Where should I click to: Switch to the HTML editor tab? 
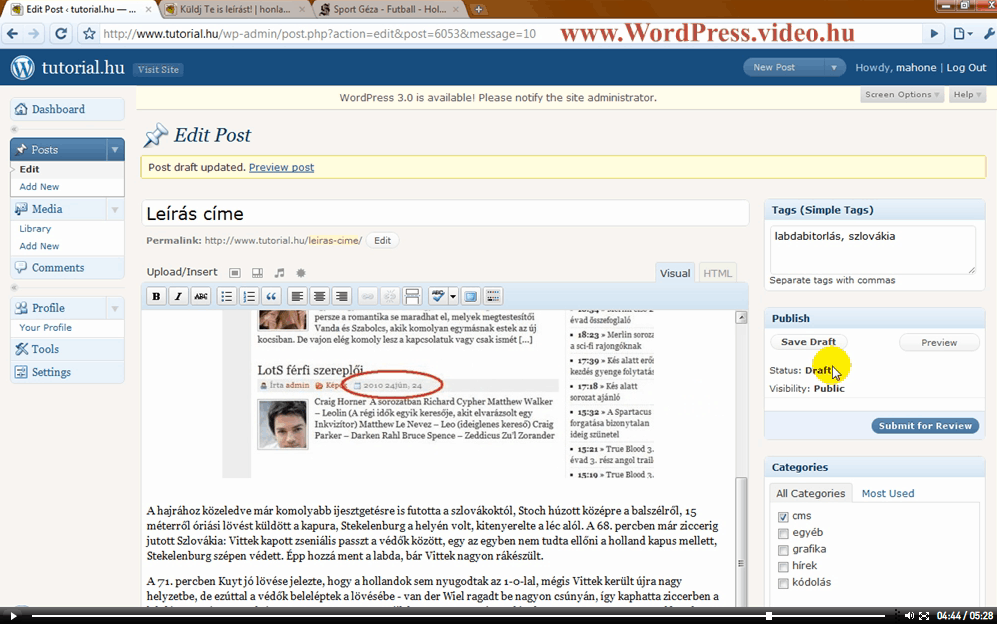coord(716,273)
